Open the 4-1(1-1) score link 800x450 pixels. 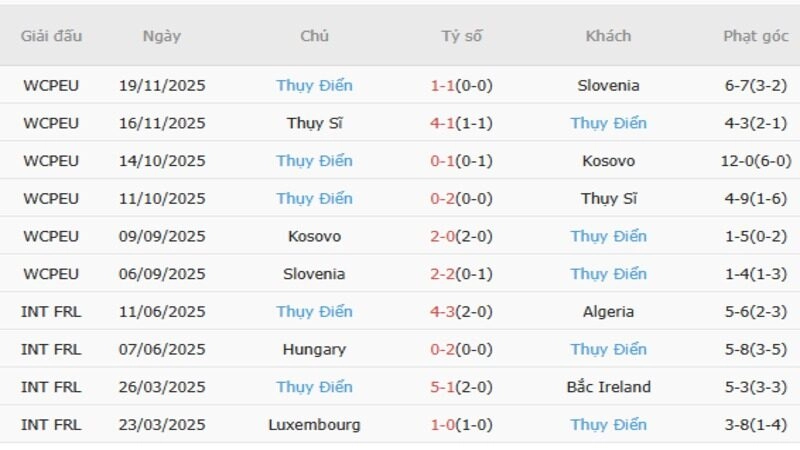tap(461, 124)
